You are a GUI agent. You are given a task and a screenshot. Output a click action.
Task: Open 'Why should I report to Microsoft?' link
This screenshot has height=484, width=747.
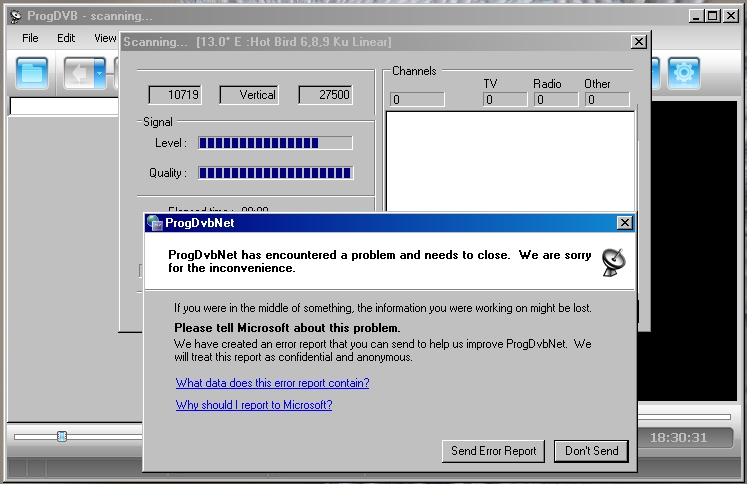click(x=254, y=405)
